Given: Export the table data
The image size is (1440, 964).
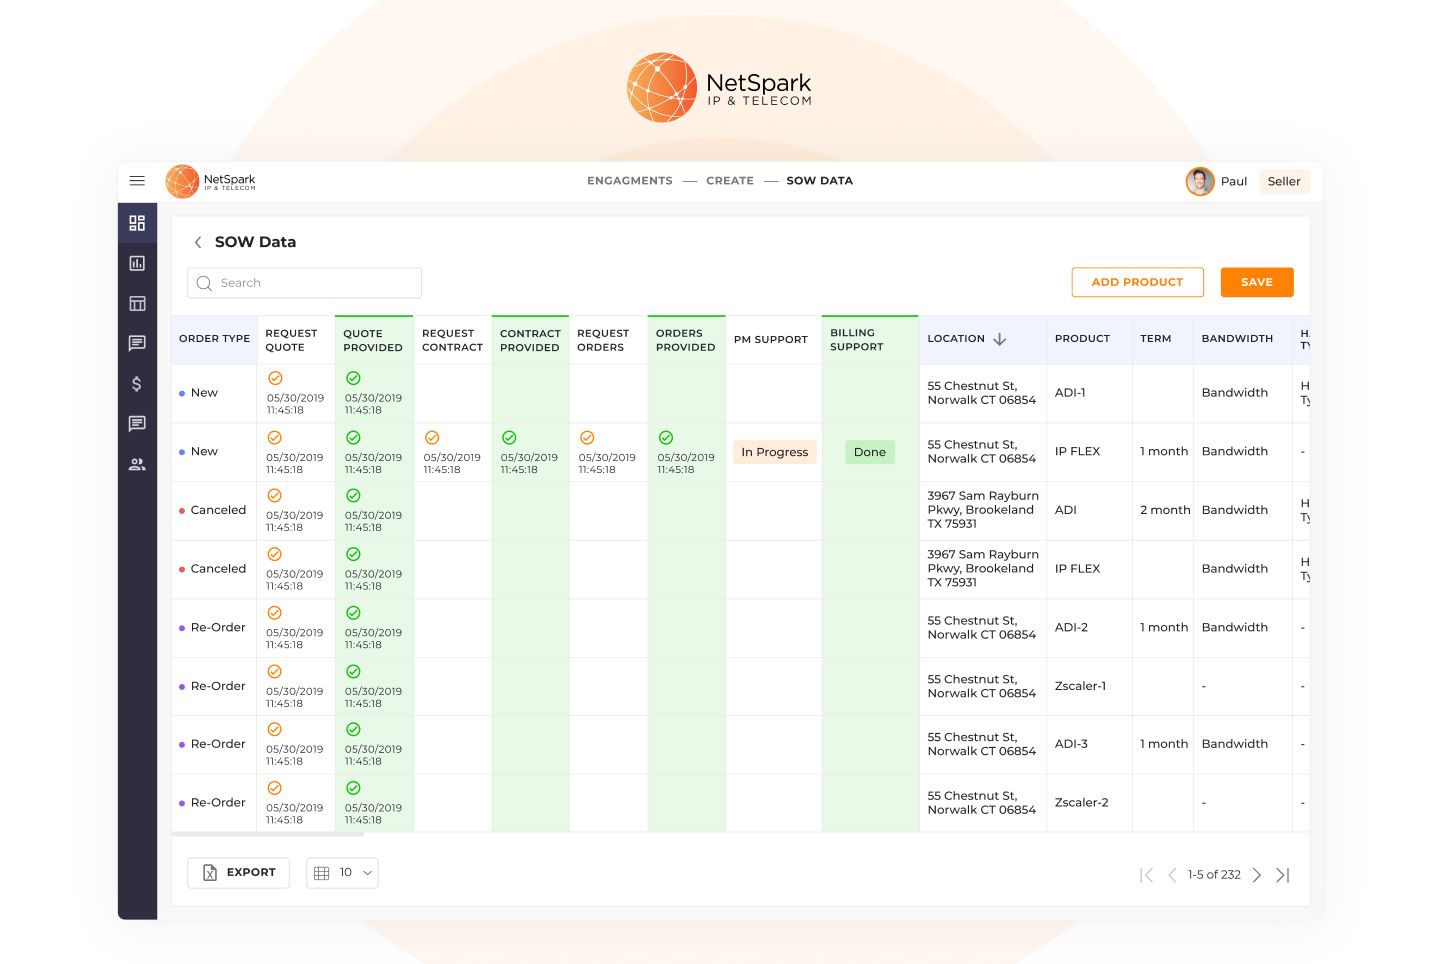Looking at the screenshot, I should [239, 873].
